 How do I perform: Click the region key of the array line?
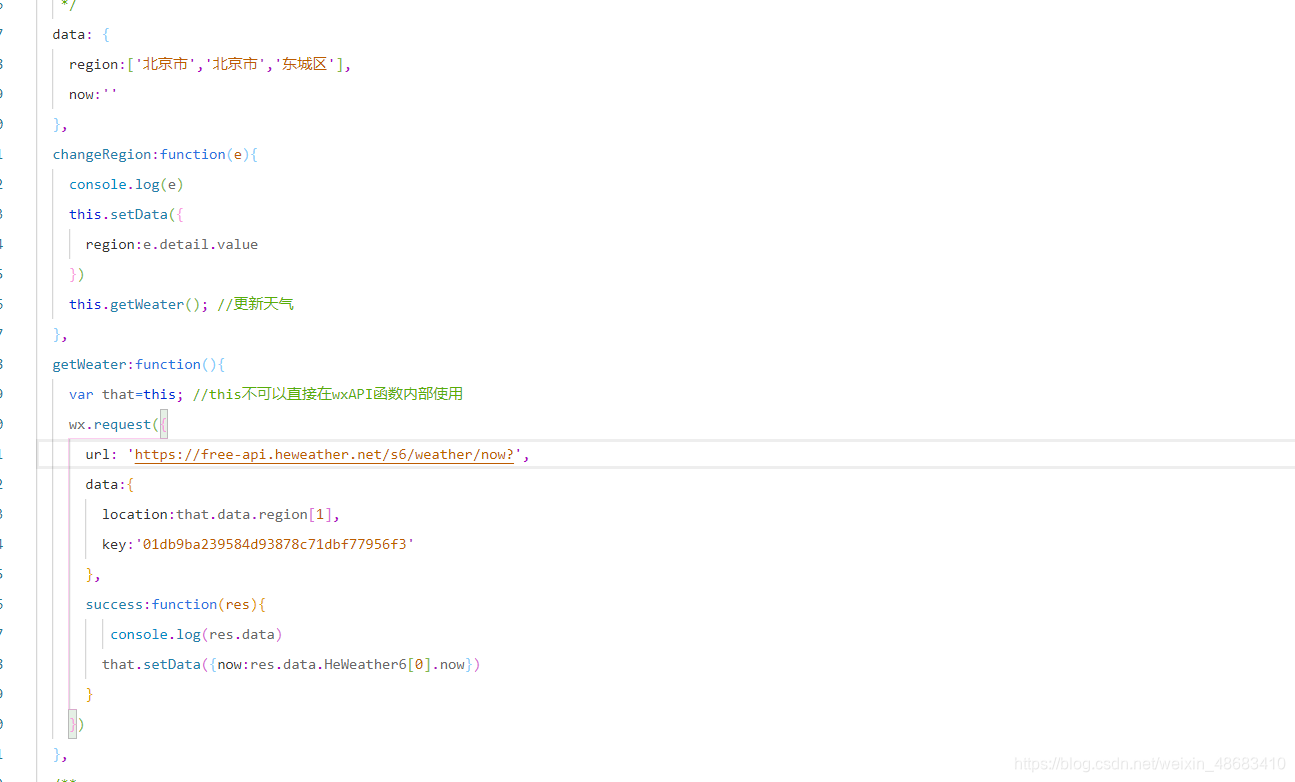point(94,64)
